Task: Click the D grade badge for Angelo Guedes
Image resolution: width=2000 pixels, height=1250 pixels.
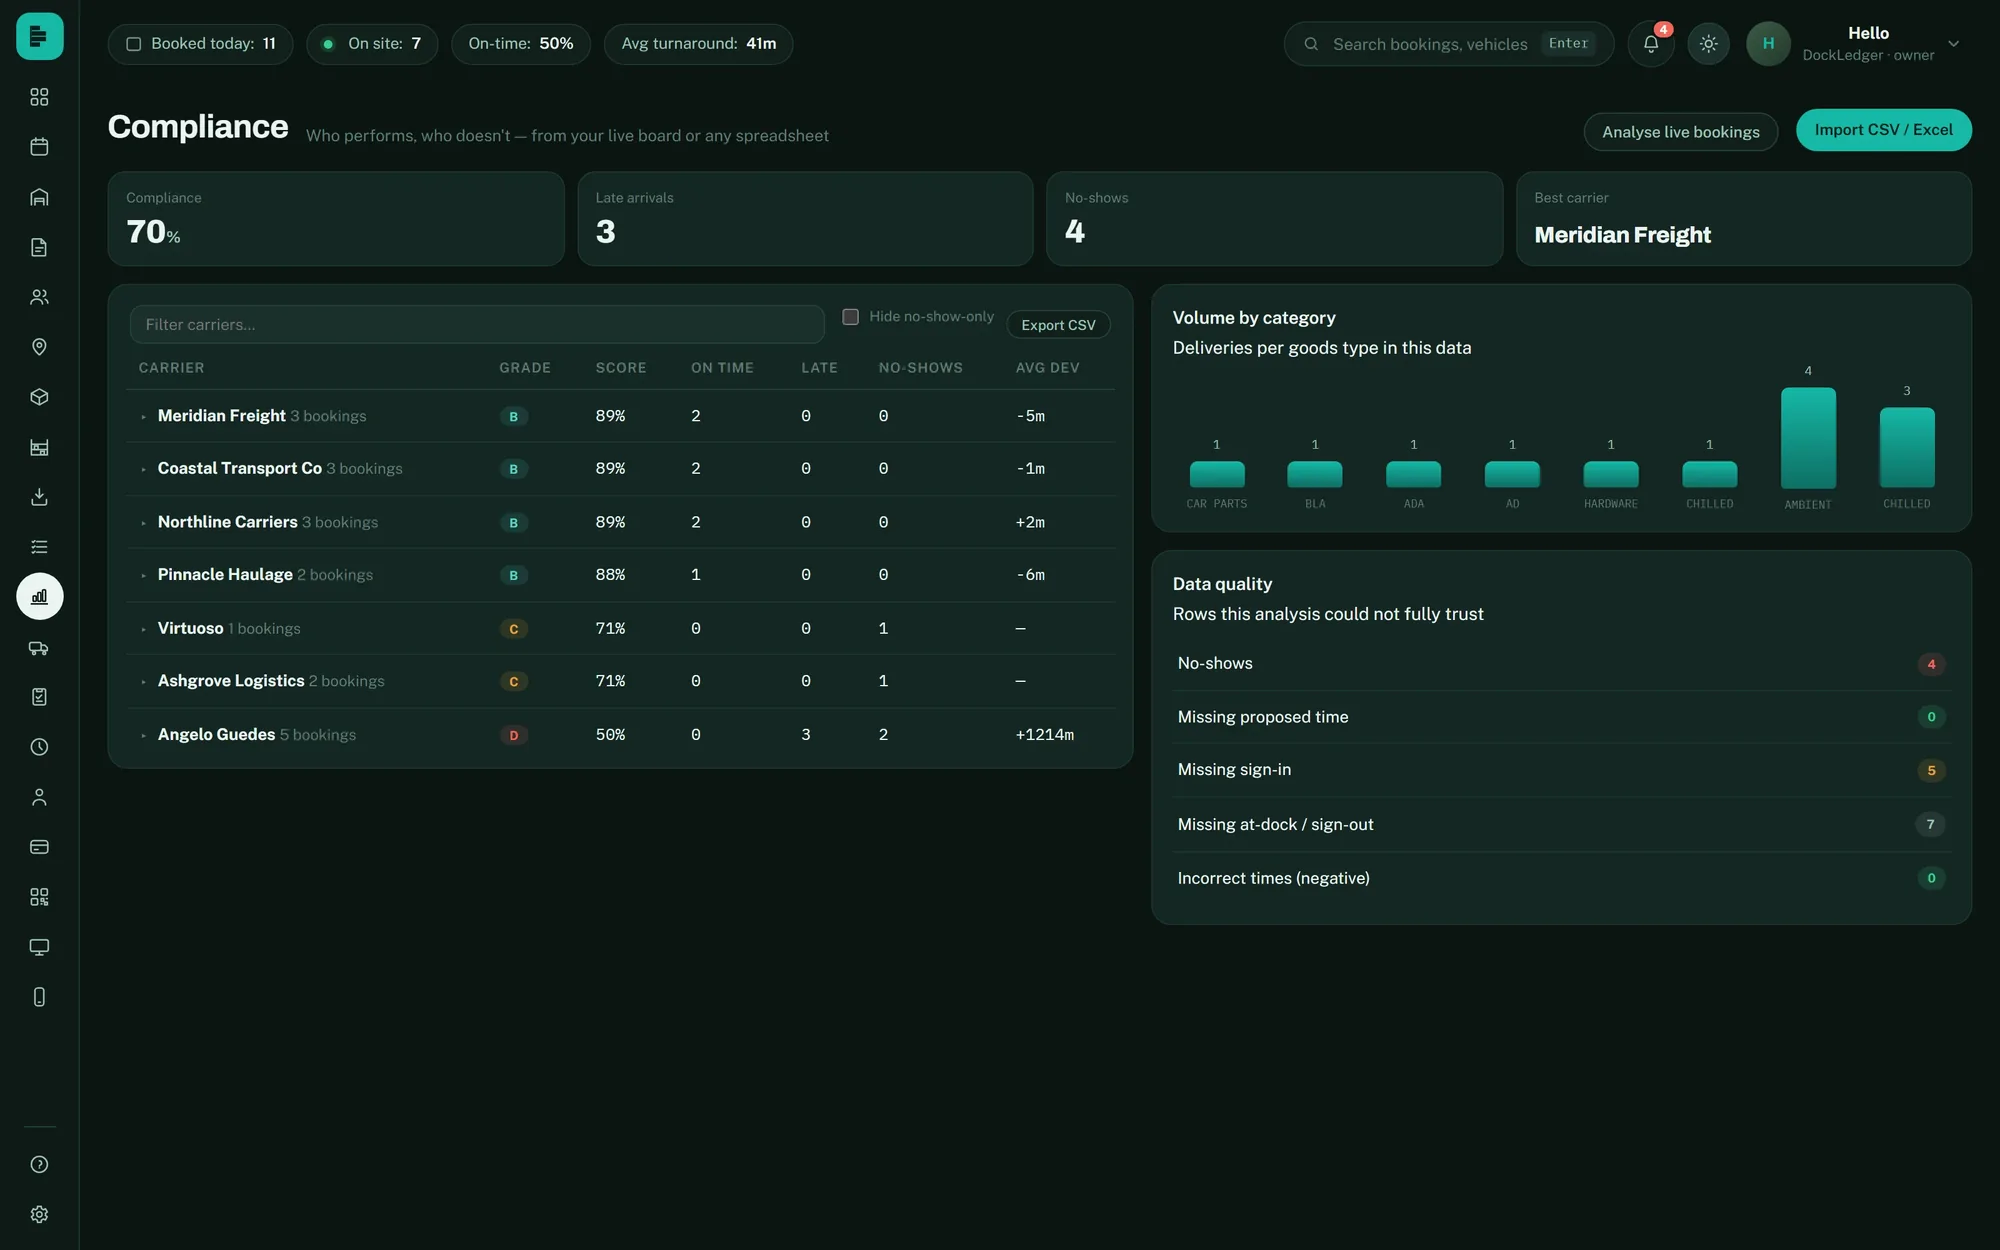Action: pos(514,735)
